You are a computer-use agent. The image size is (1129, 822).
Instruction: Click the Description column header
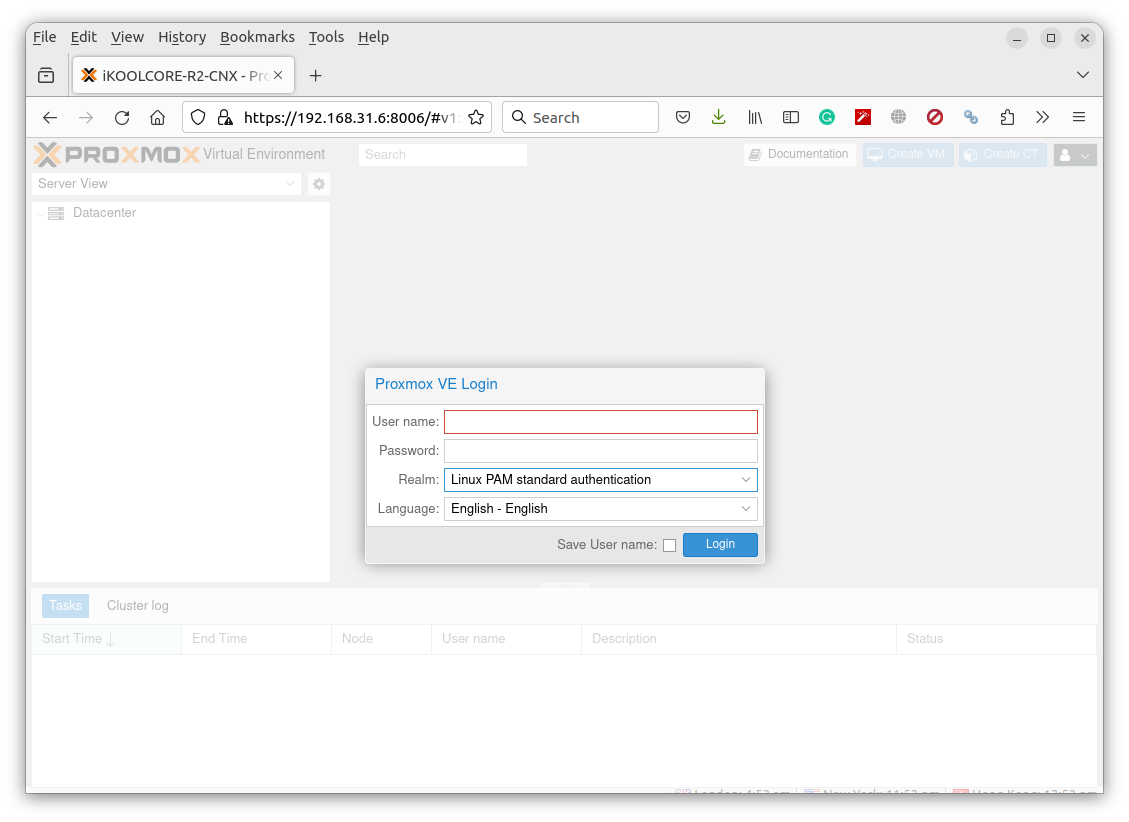739,639
